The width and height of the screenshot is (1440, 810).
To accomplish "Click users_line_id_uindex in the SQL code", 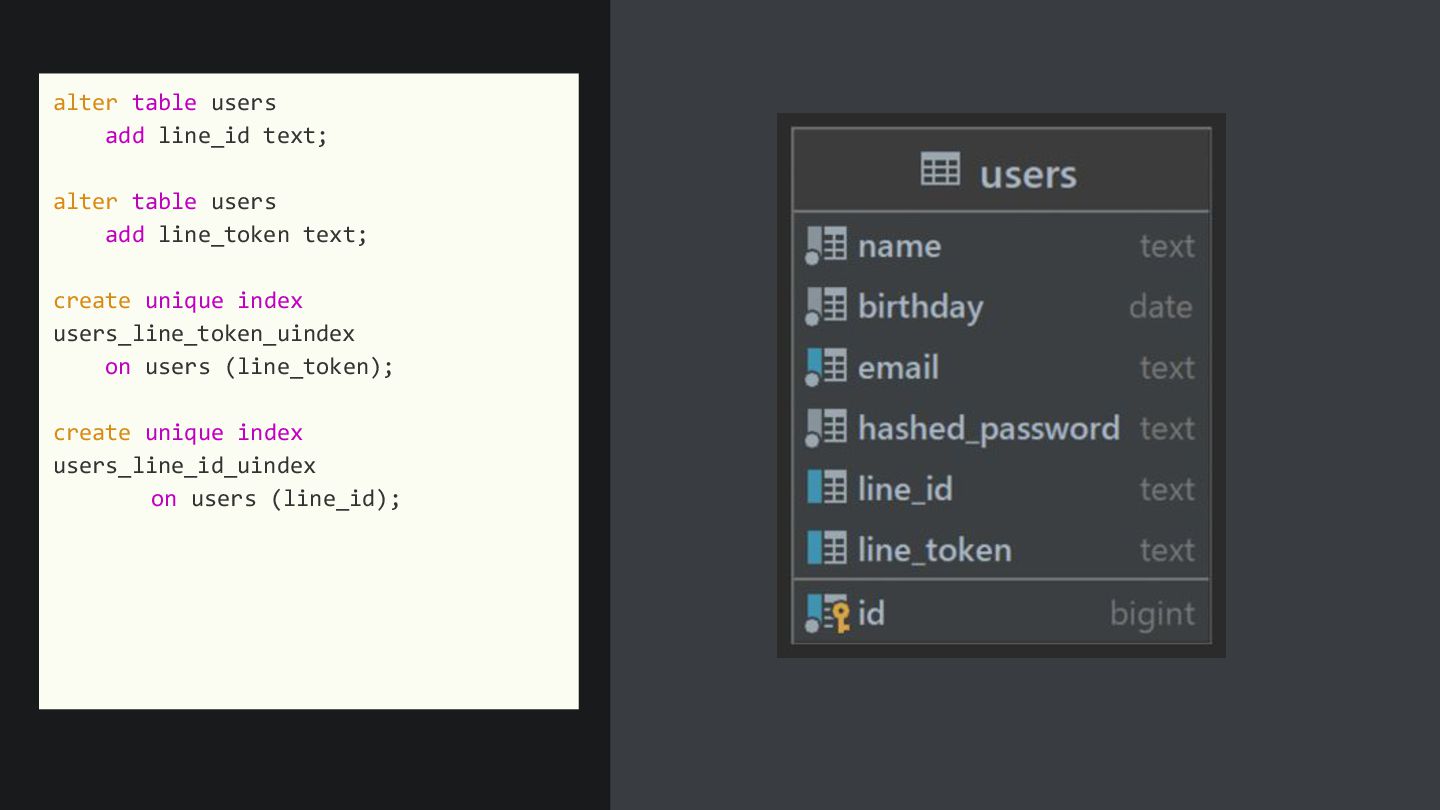I will (x=184, y=465).
